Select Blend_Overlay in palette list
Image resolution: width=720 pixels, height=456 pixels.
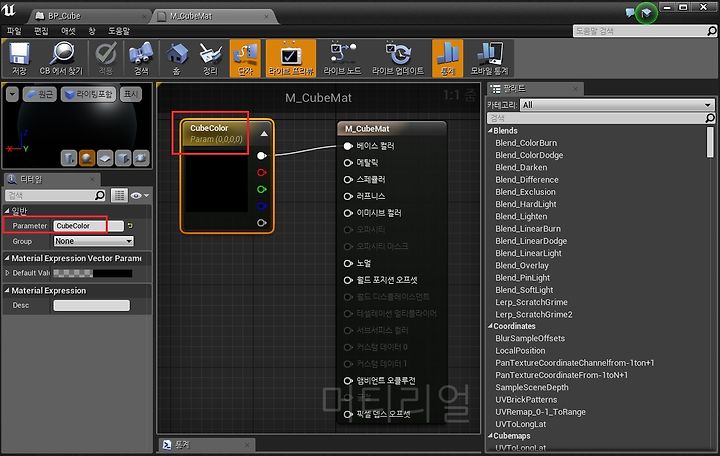pyautogui.click(x=522, y=265)
